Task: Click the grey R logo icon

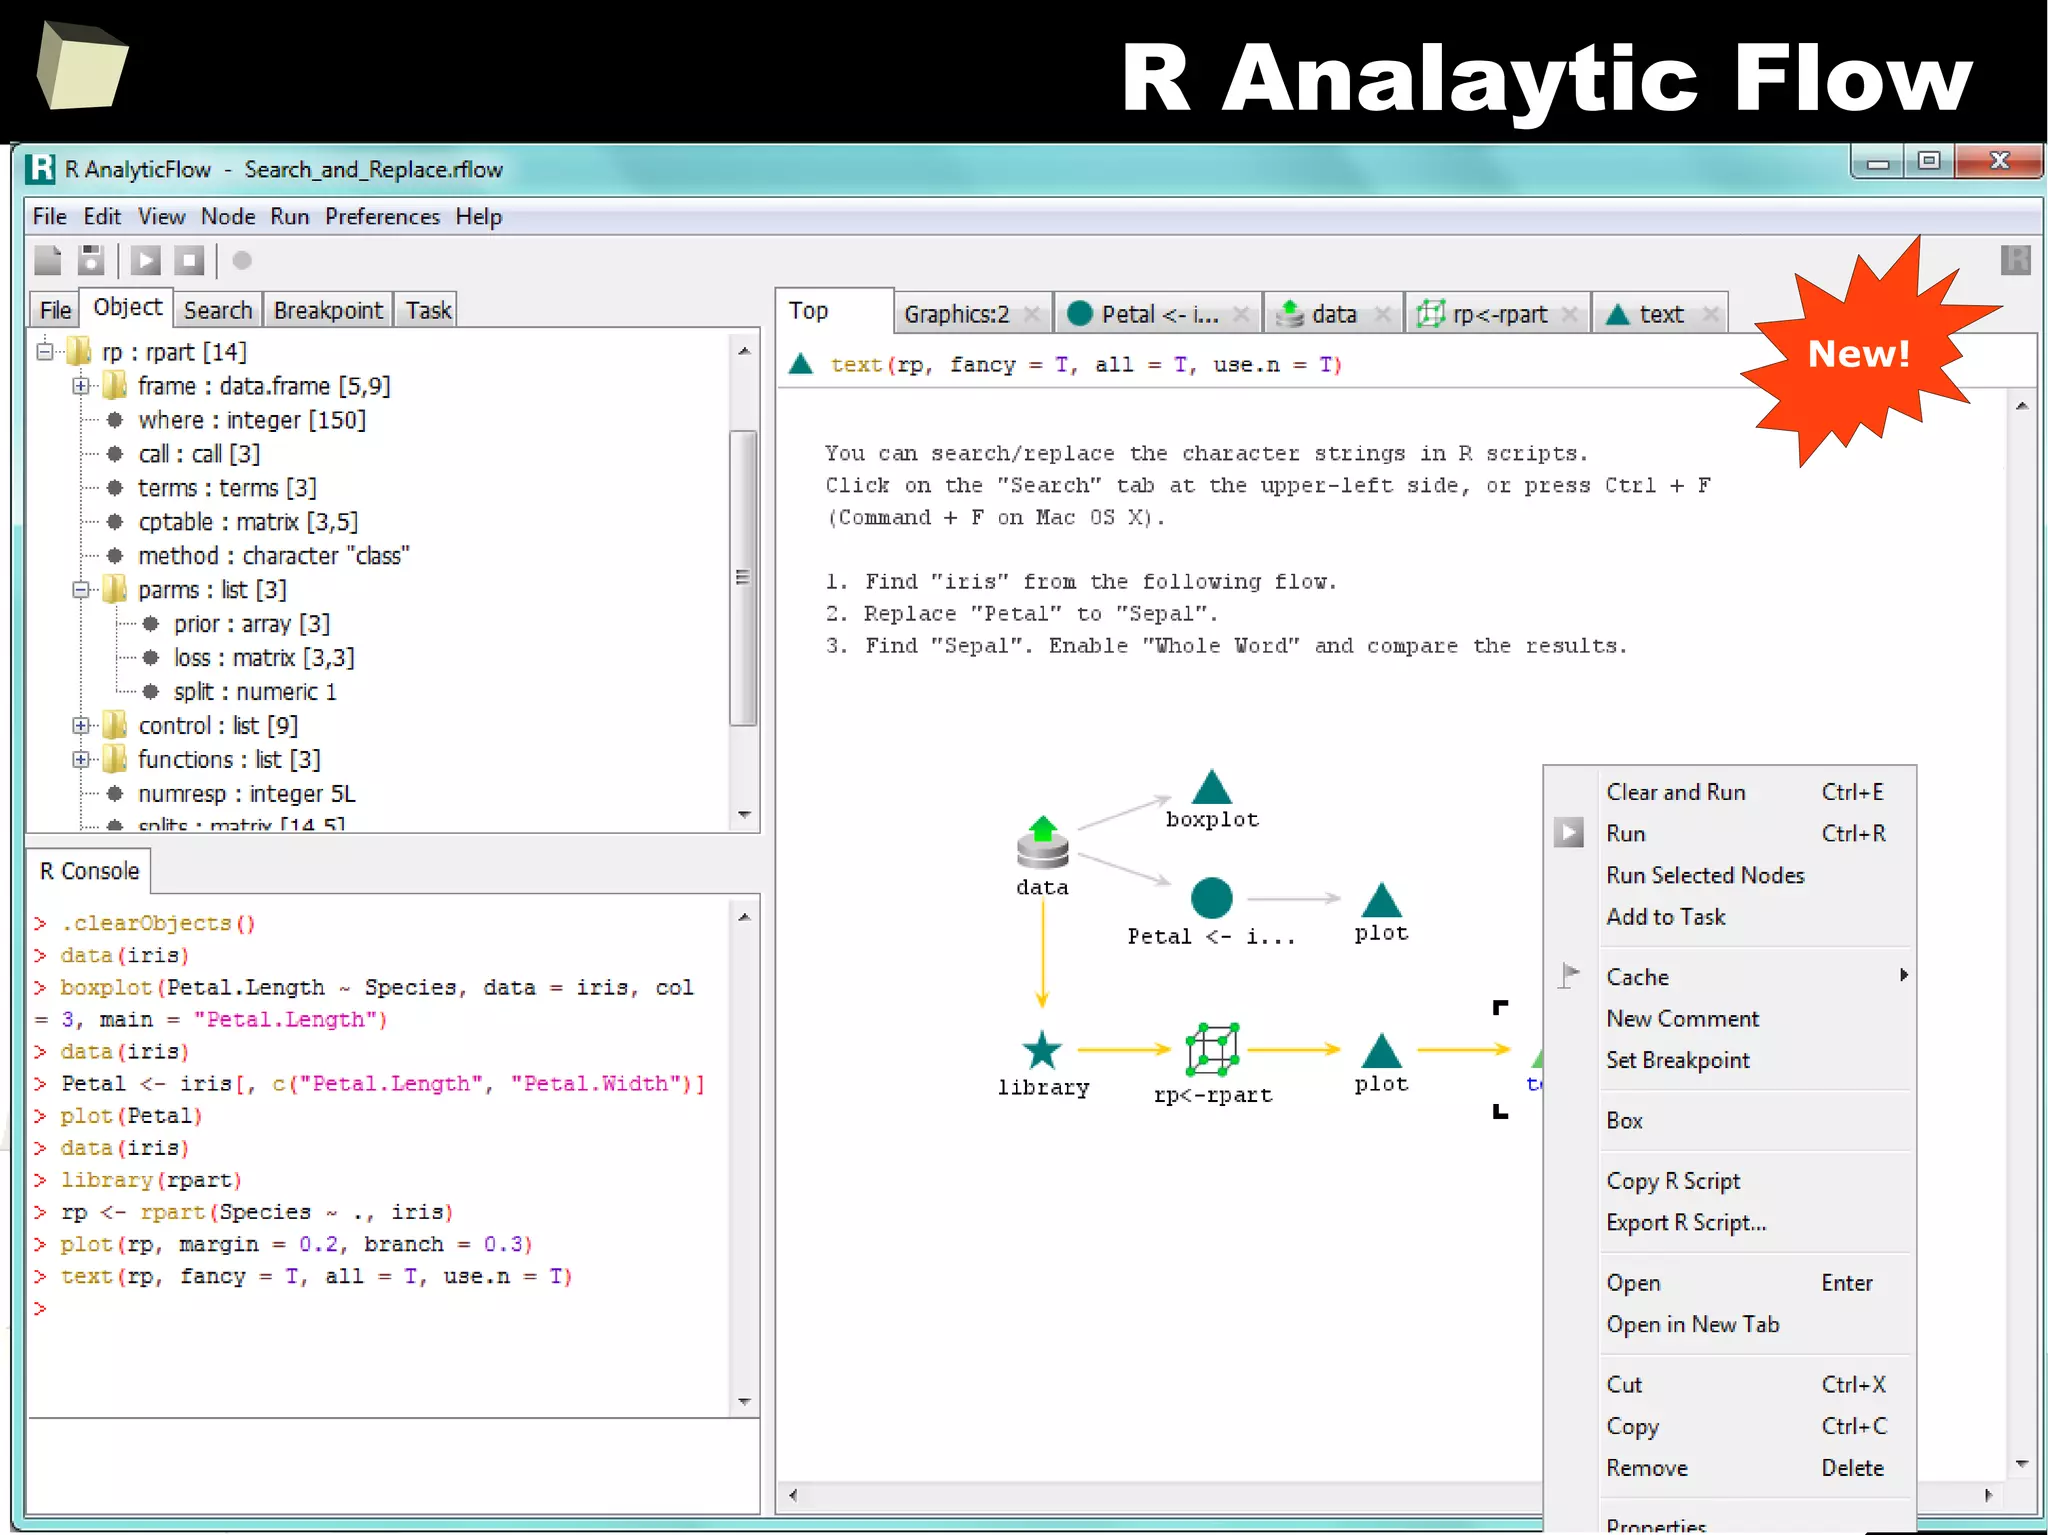Action: coord(2016,260)
